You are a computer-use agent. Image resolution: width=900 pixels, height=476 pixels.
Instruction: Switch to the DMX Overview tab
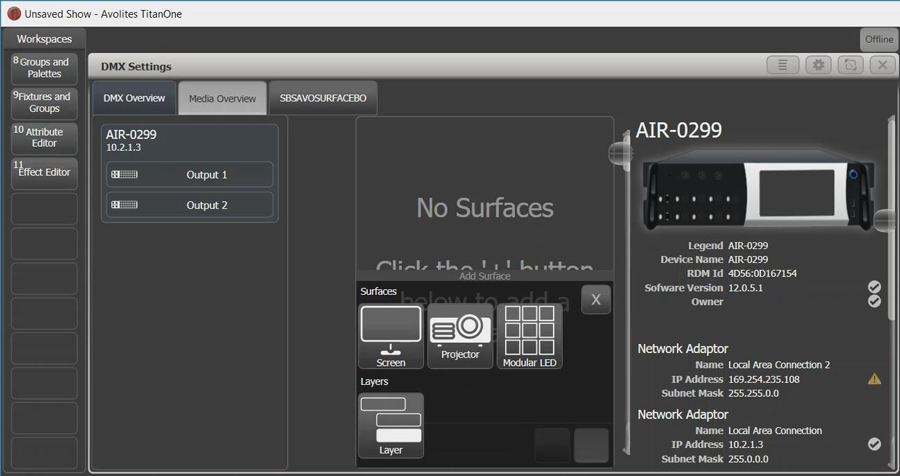pos(134,98)
